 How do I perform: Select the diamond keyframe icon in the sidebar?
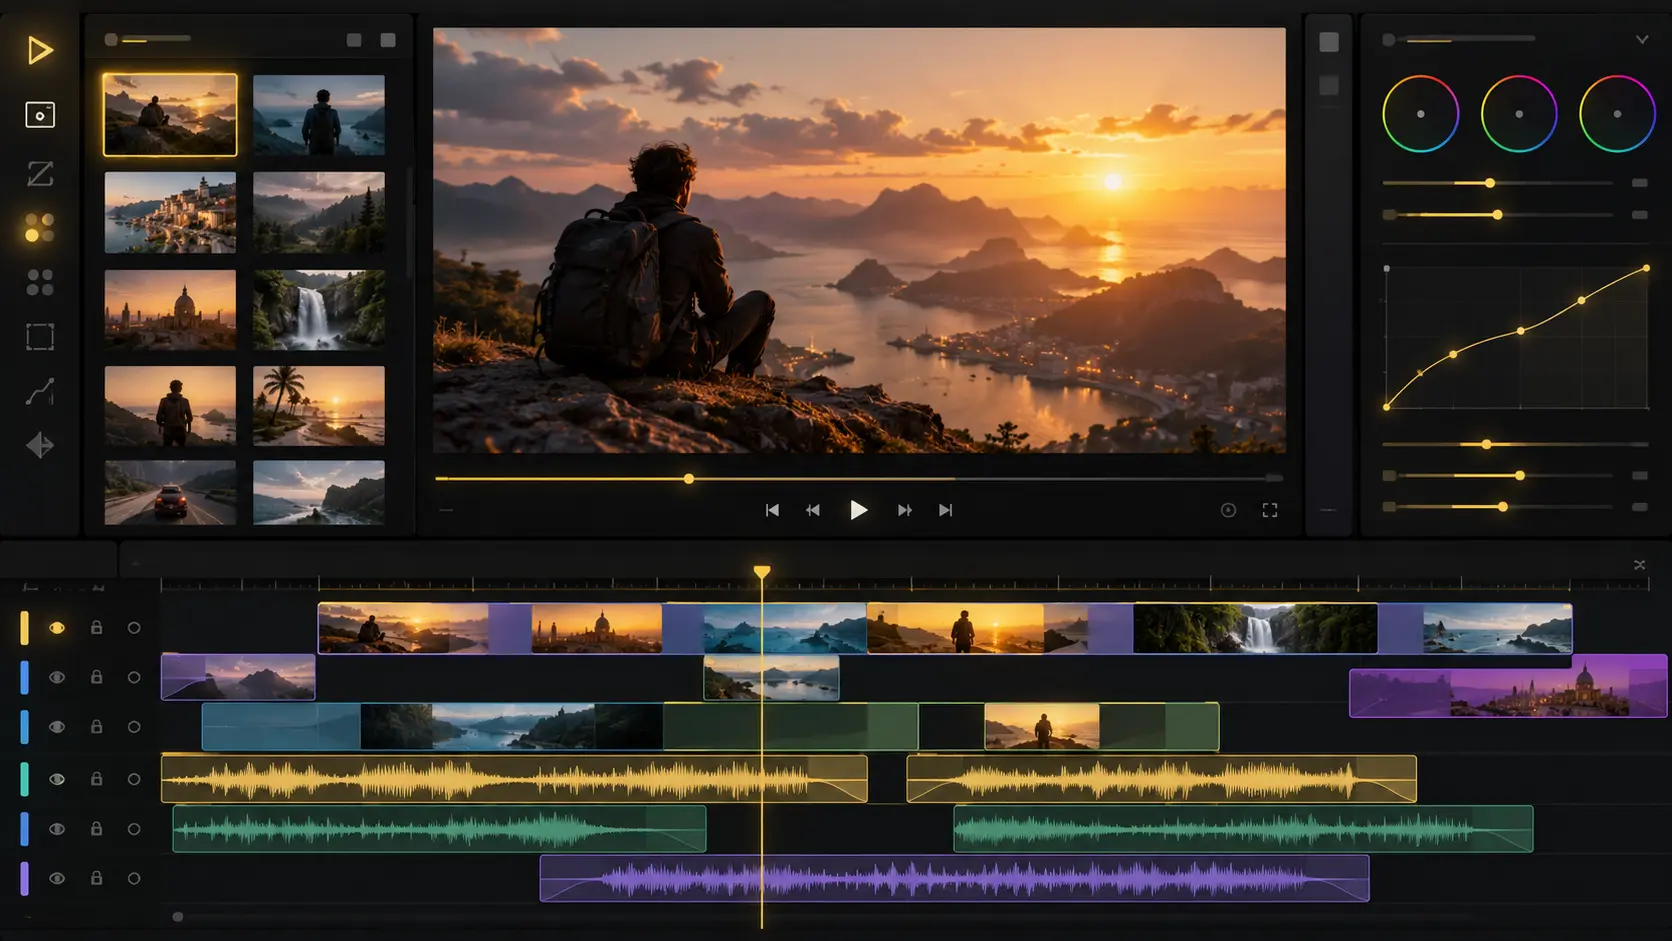[40, 445]
